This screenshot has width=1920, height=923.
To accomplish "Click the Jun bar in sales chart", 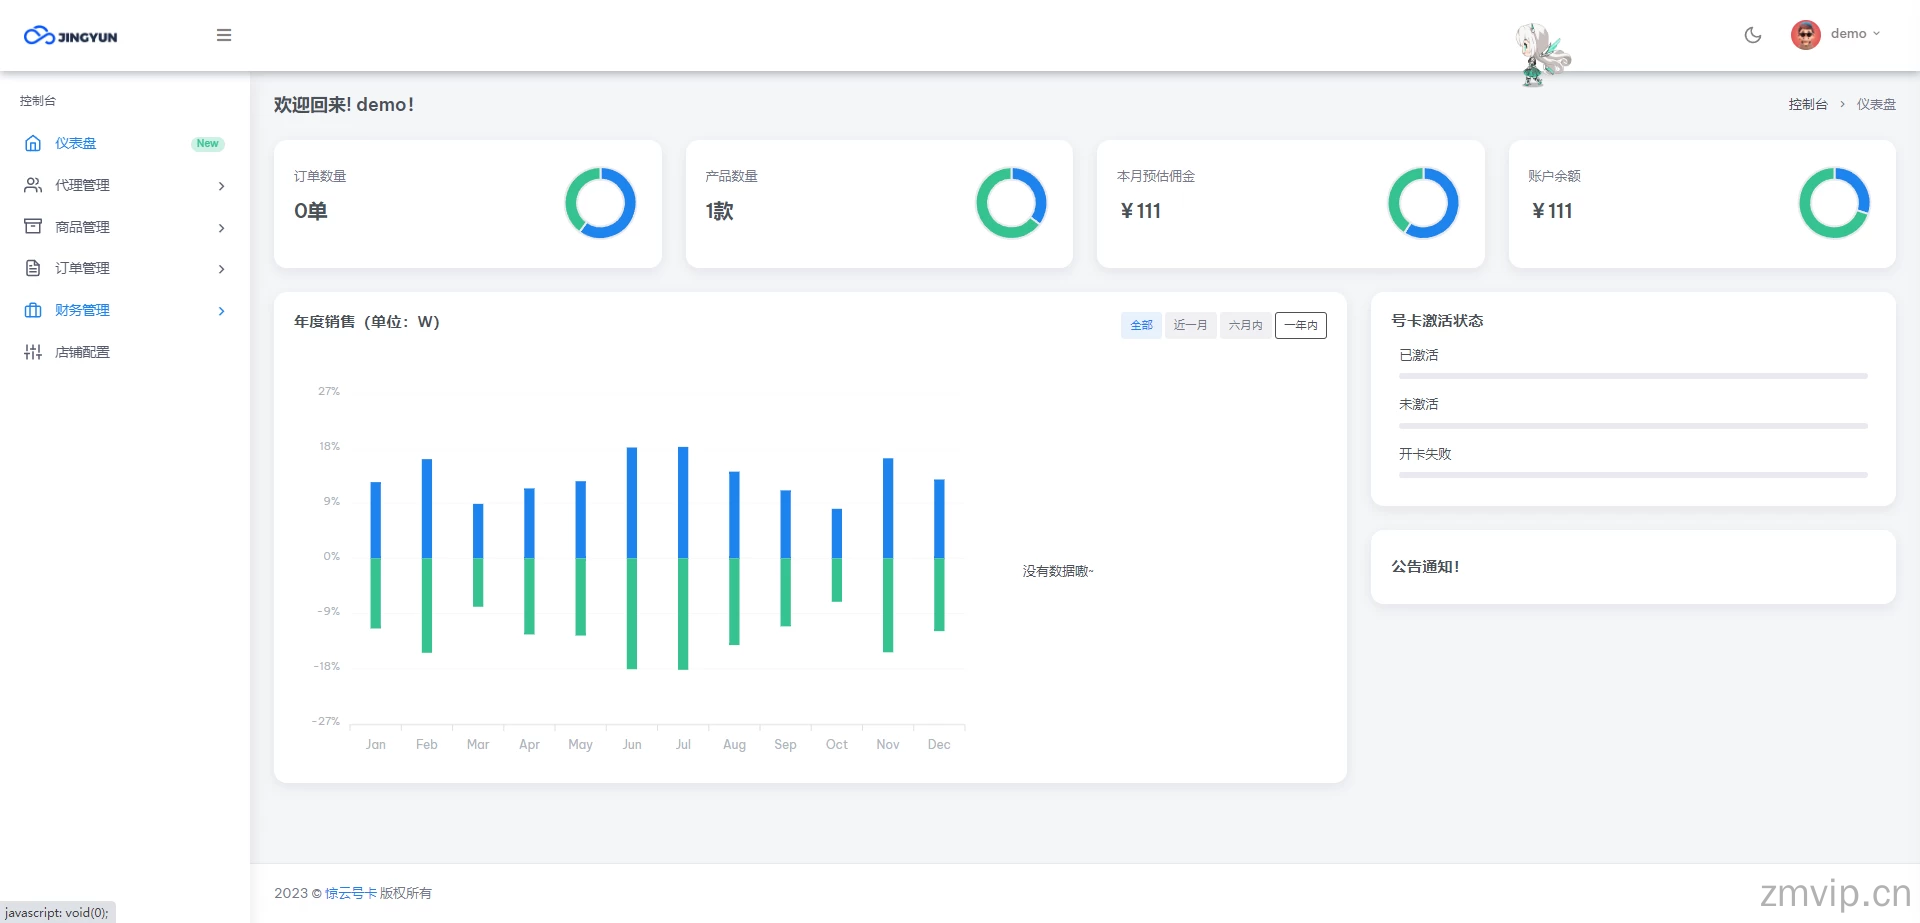I will 632,558.
